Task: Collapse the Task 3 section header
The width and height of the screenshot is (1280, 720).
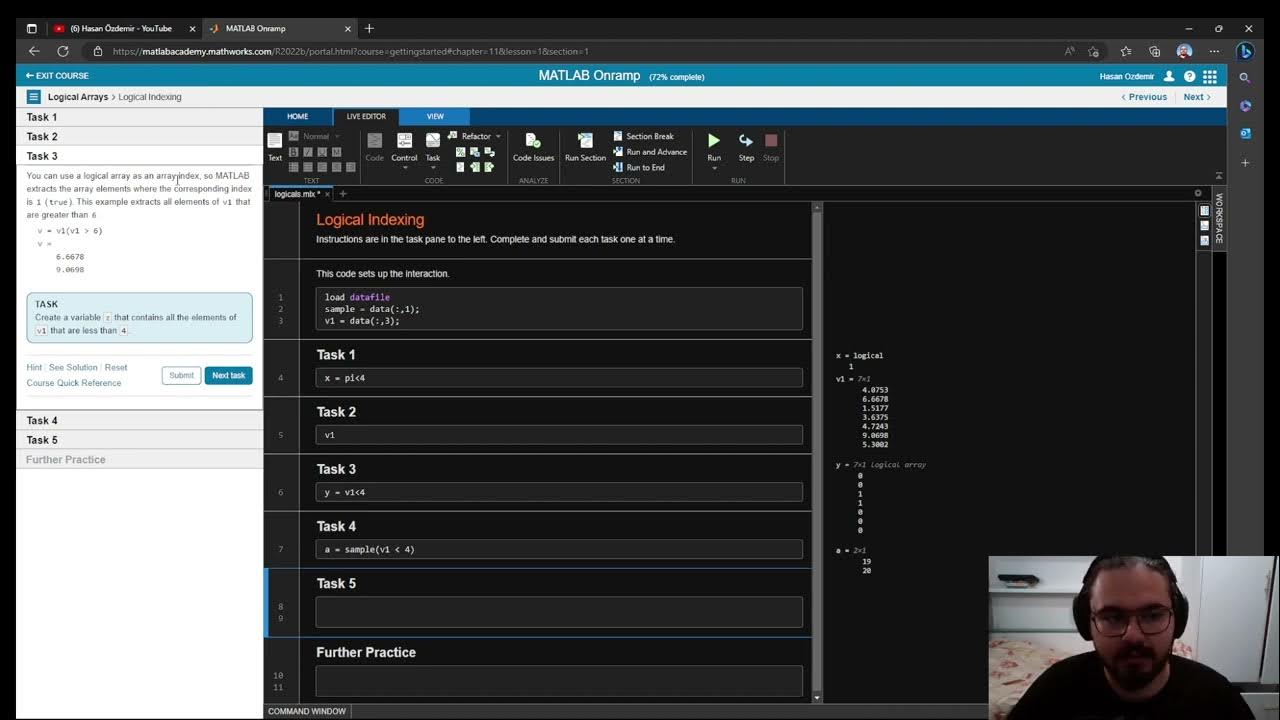Action: (139, 156)
